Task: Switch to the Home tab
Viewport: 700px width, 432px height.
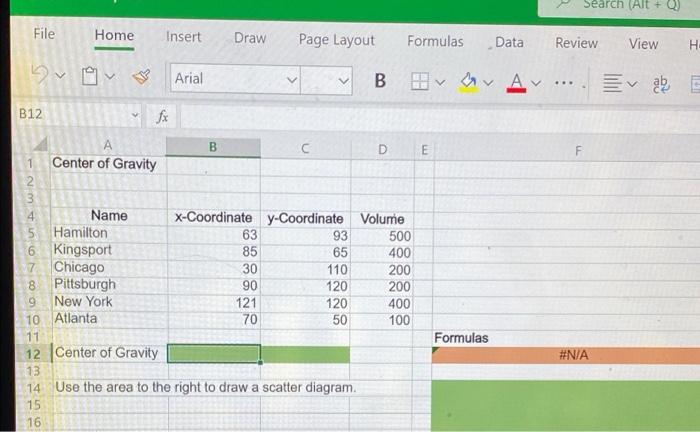Action: pos(114,35)
